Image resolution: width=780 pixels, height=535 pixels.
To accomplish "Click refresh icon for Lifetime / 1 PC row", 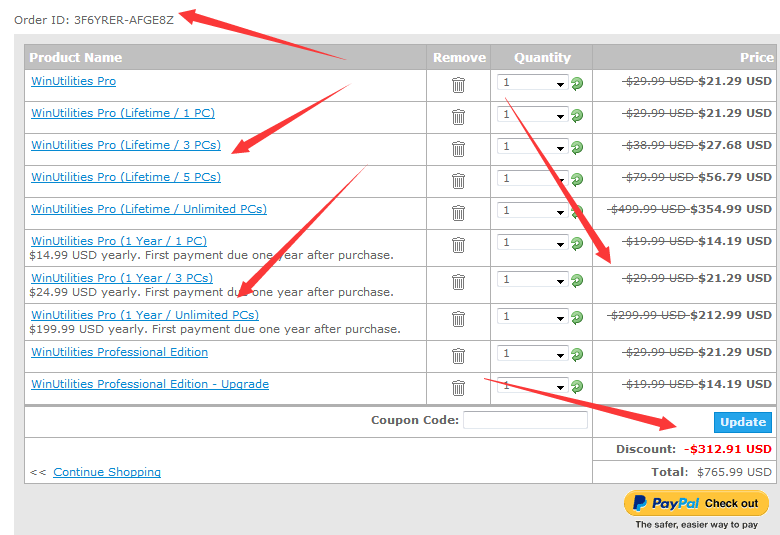I will (577, 115).
